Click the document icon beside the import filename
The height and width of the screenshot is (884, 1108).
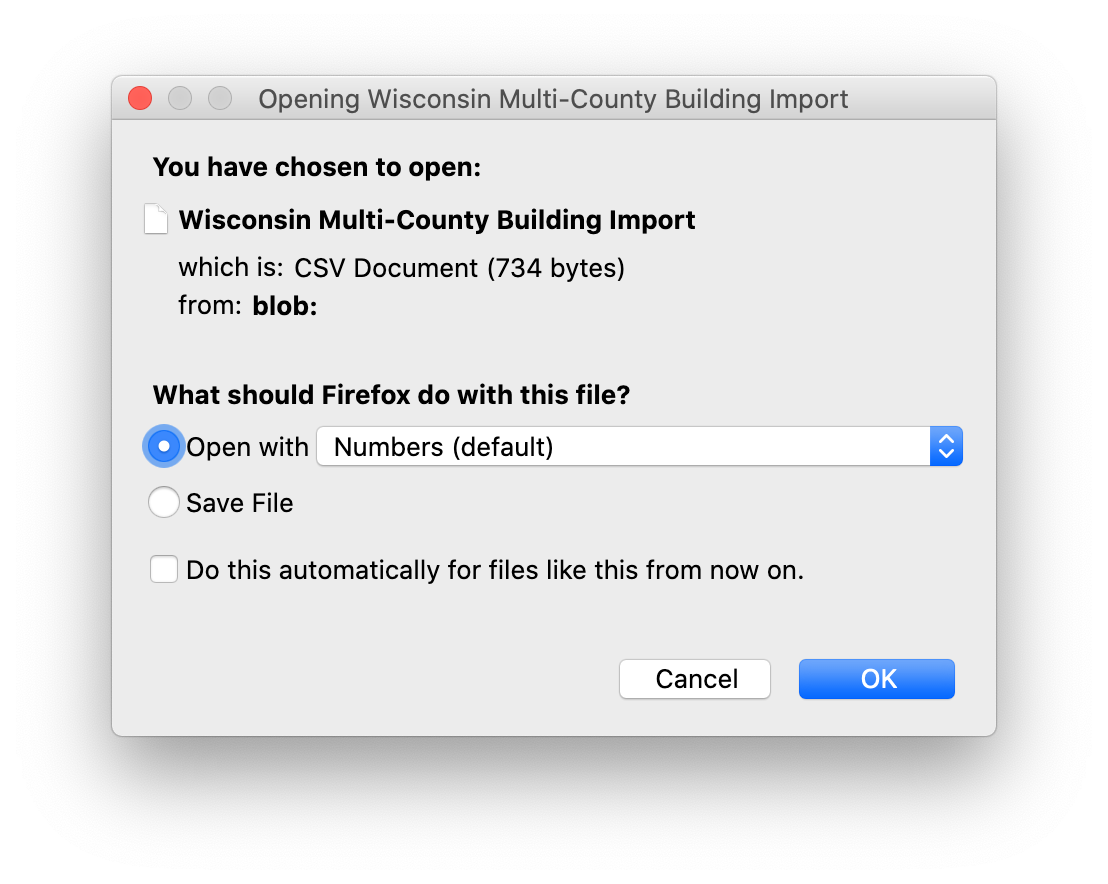(156, 219)
